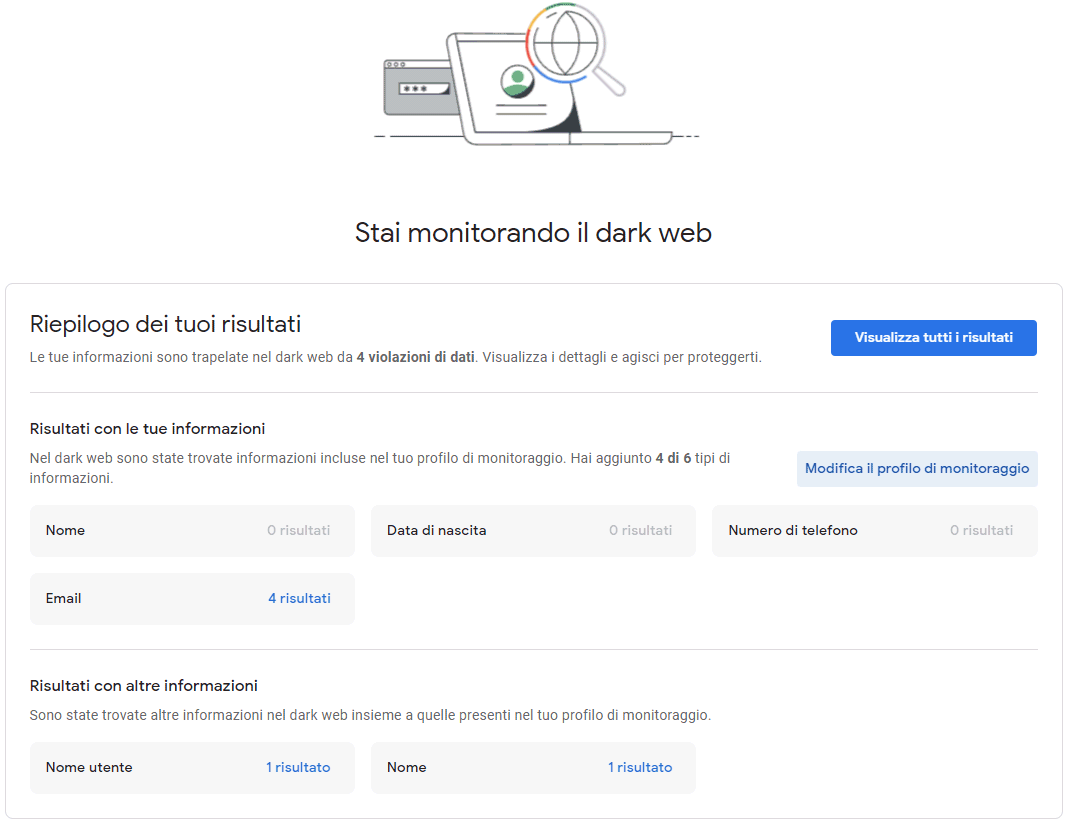Viewport: 1070px width, 826px height.
Task: Select the Email label in its card
Action: click(x=64, y=599)
